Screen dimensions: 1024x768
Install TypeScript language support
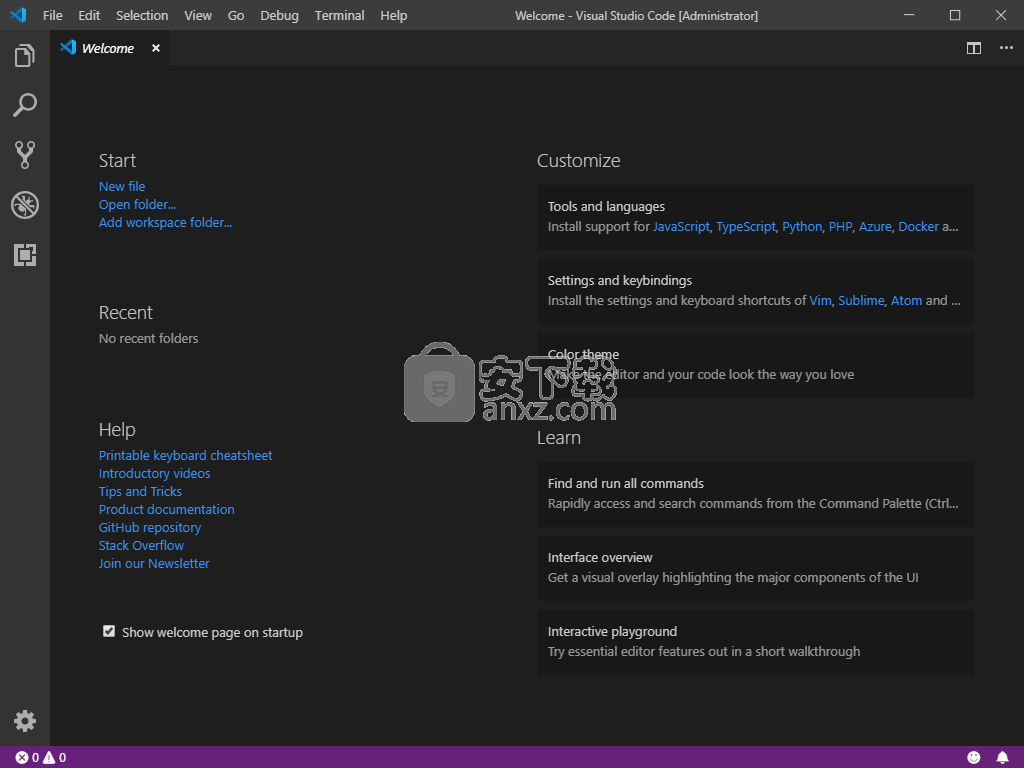746,227
